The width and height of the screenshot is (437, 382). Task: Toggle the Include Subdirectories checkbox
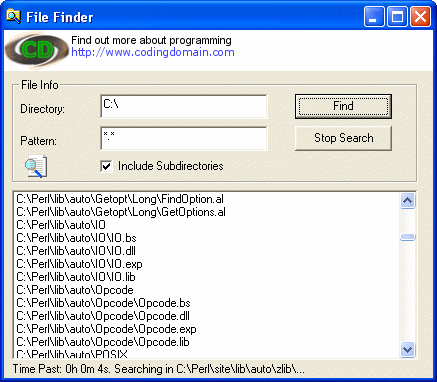[106, 166]
